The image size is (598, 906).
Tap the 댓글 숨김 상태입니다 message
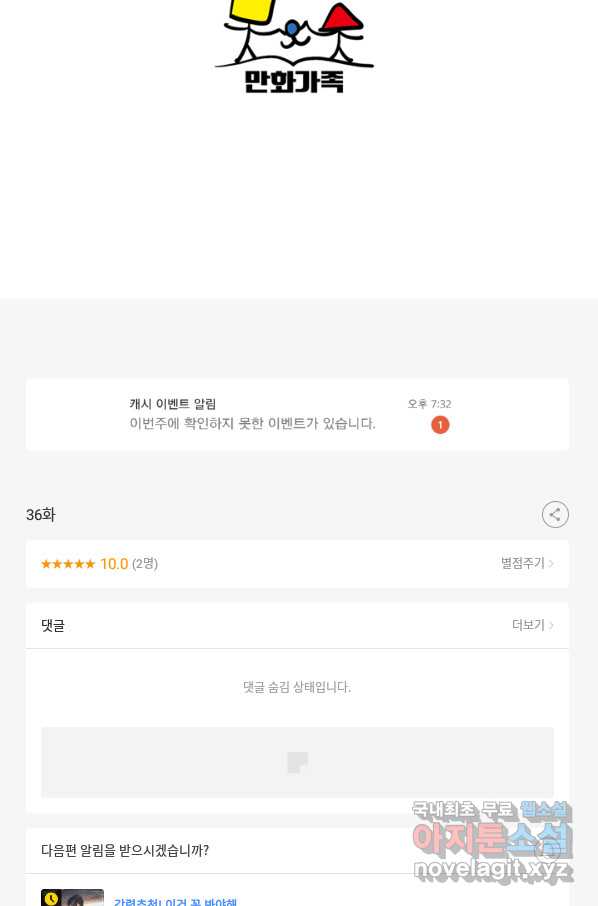click(297, 687)
